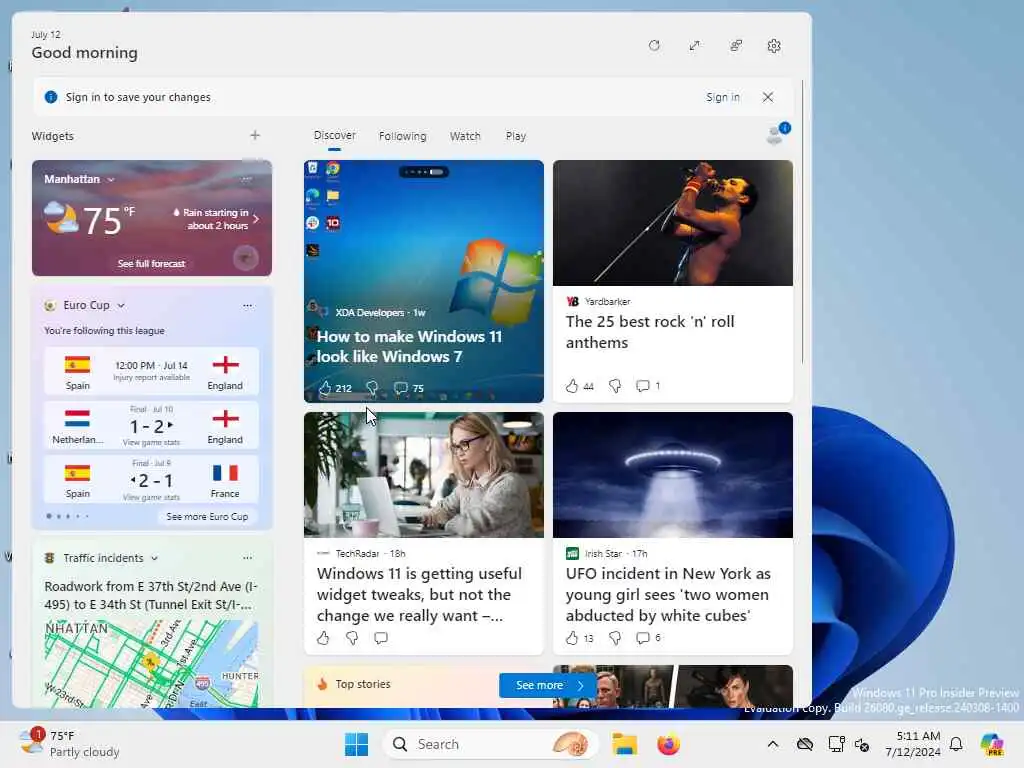Comment on the TechRadar article
The image size is (1024, 768).
pos(381,638)
